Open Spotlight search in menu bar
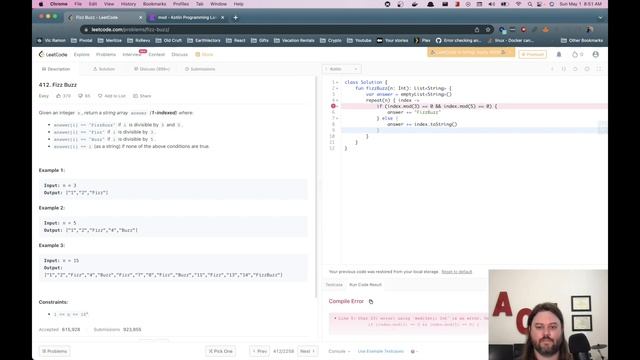 [x=530, y=4]
